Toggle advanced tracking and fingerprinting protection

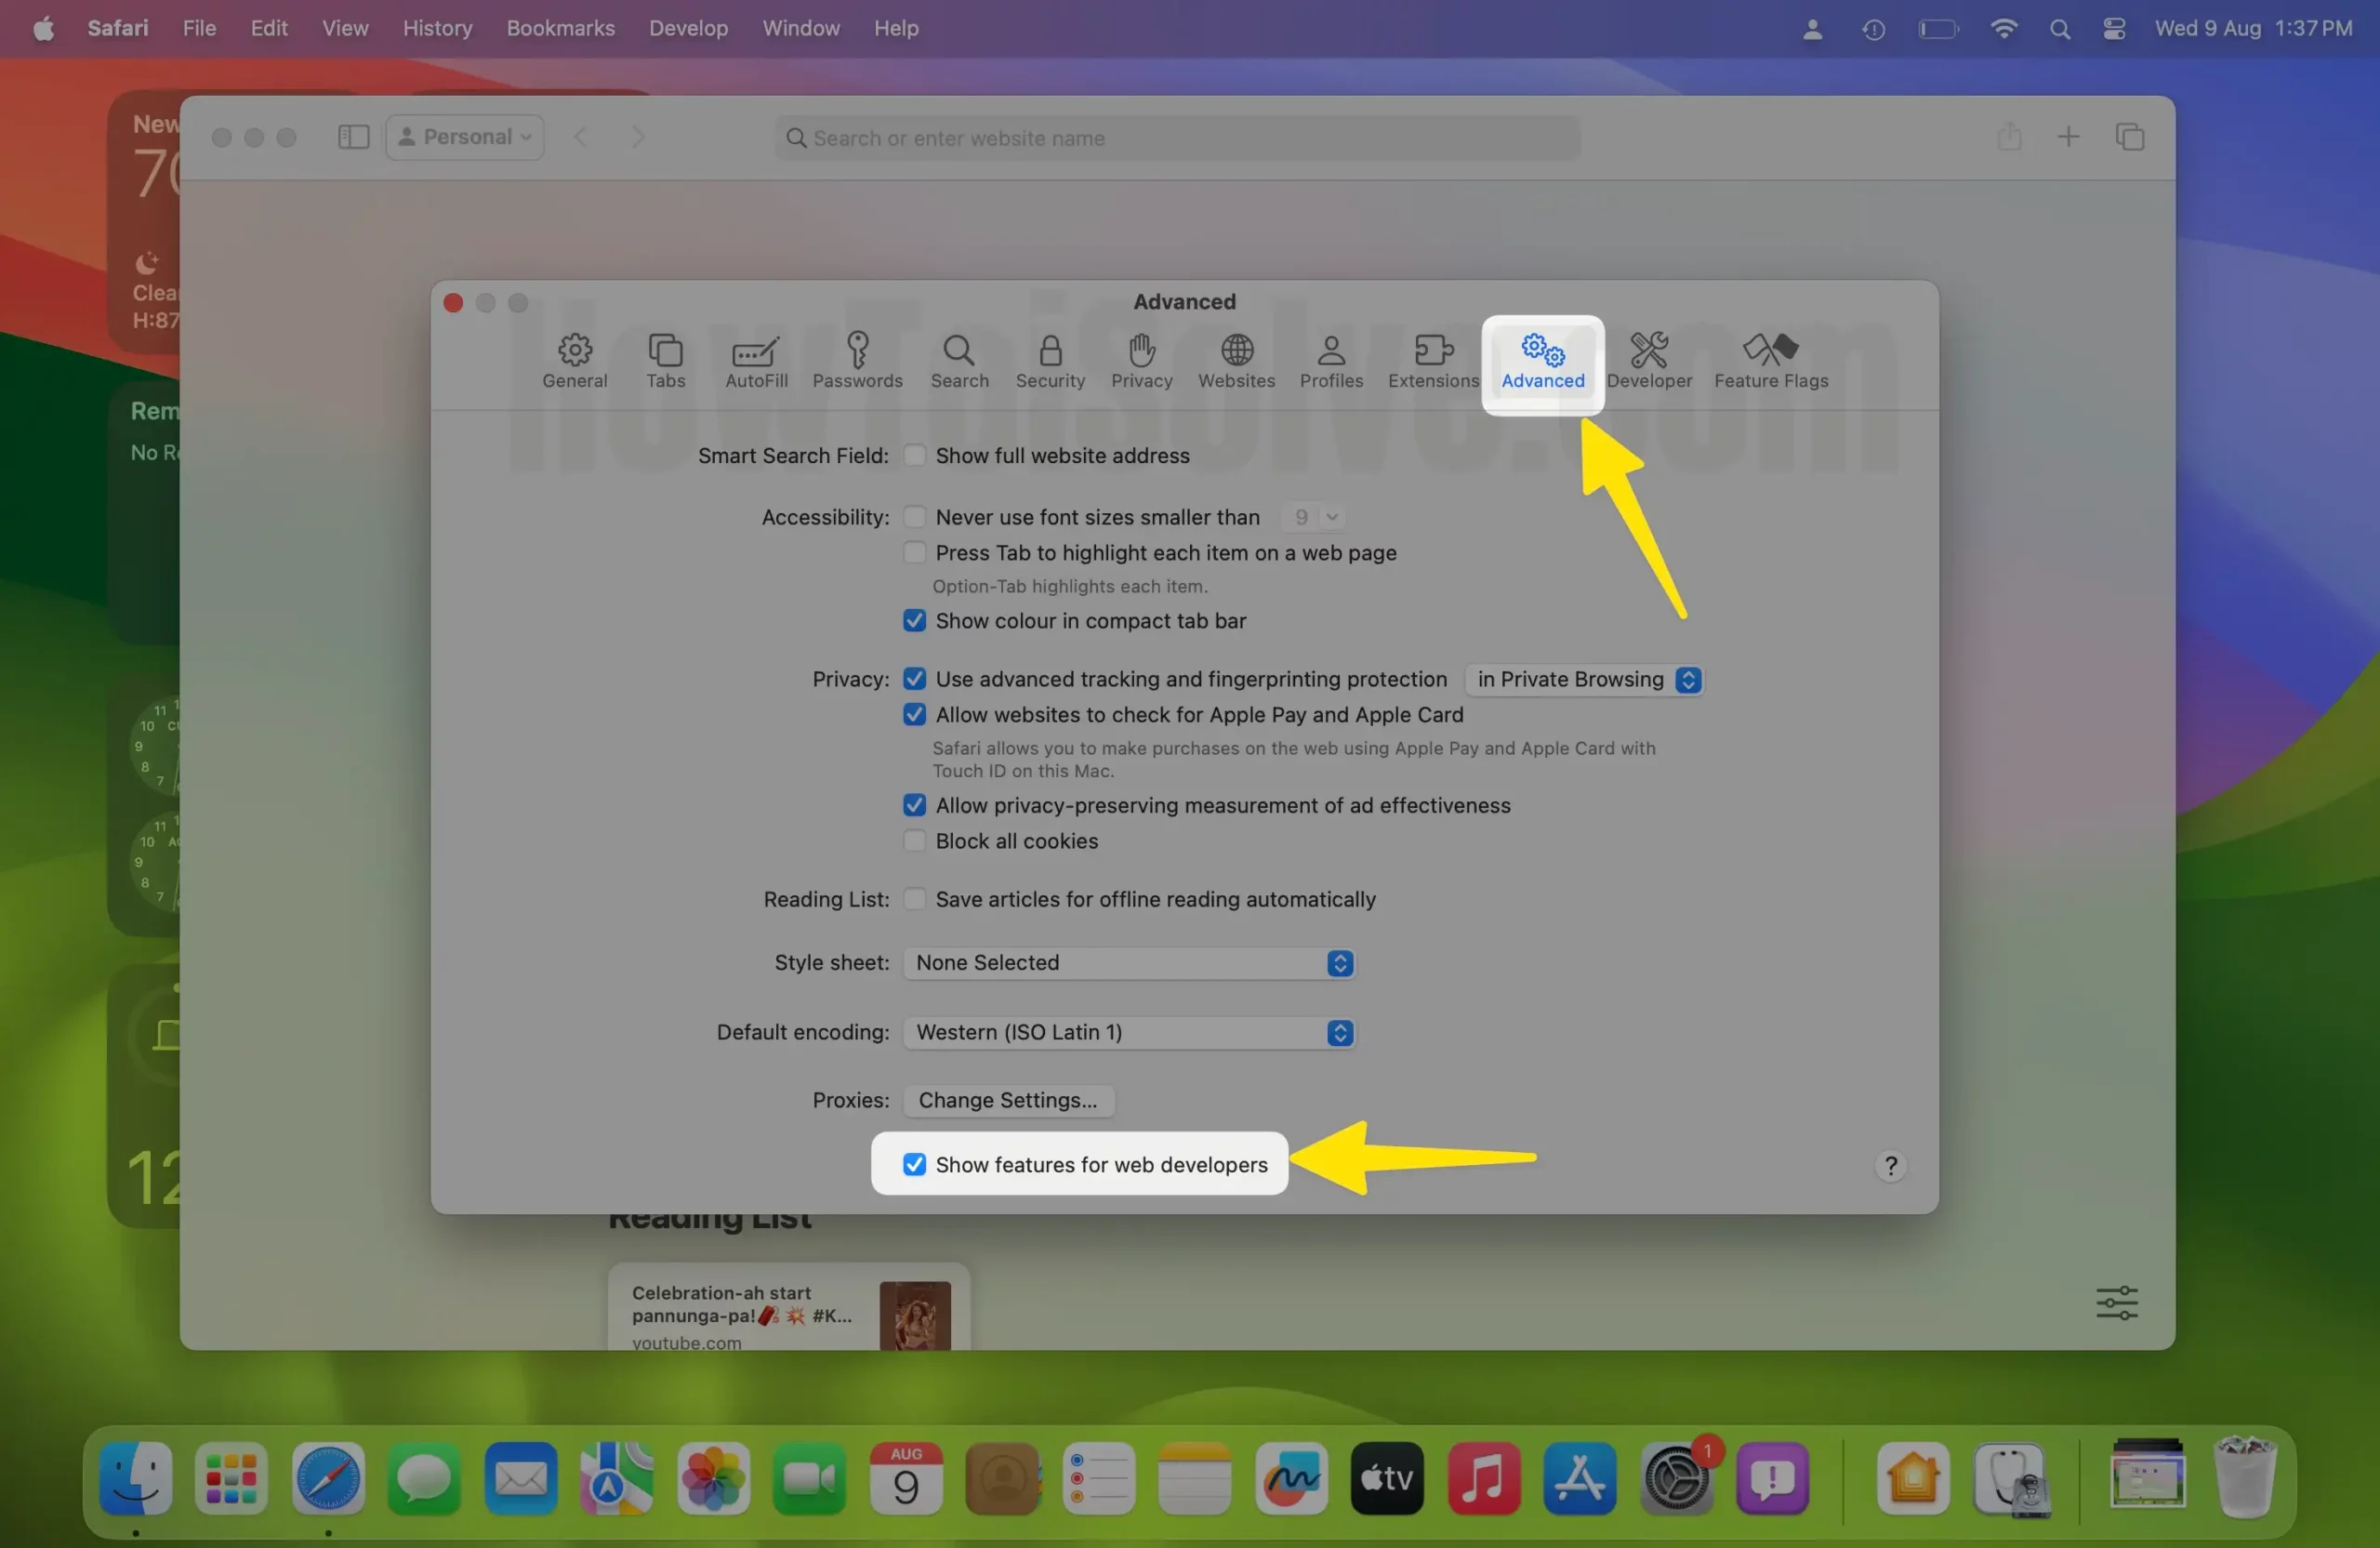tap(914, 679)
